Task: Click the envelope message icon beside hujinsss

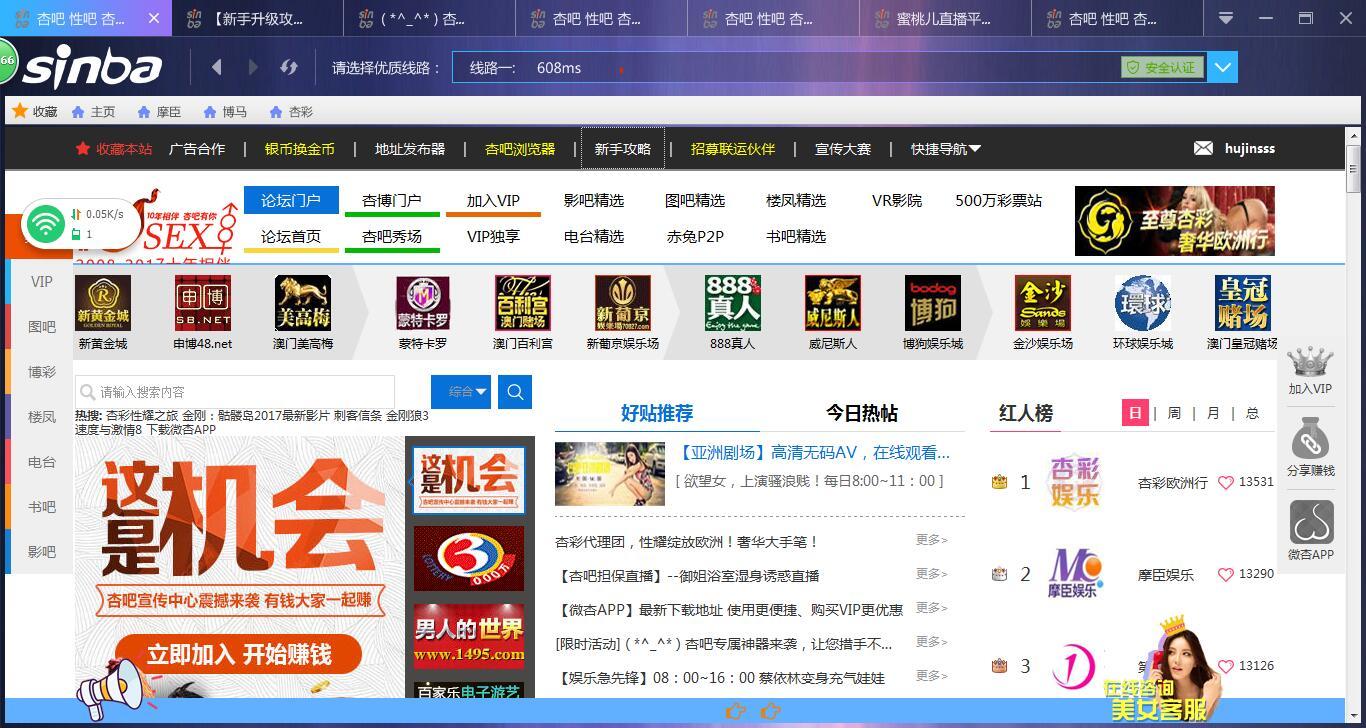Action: coord(1203,148)
